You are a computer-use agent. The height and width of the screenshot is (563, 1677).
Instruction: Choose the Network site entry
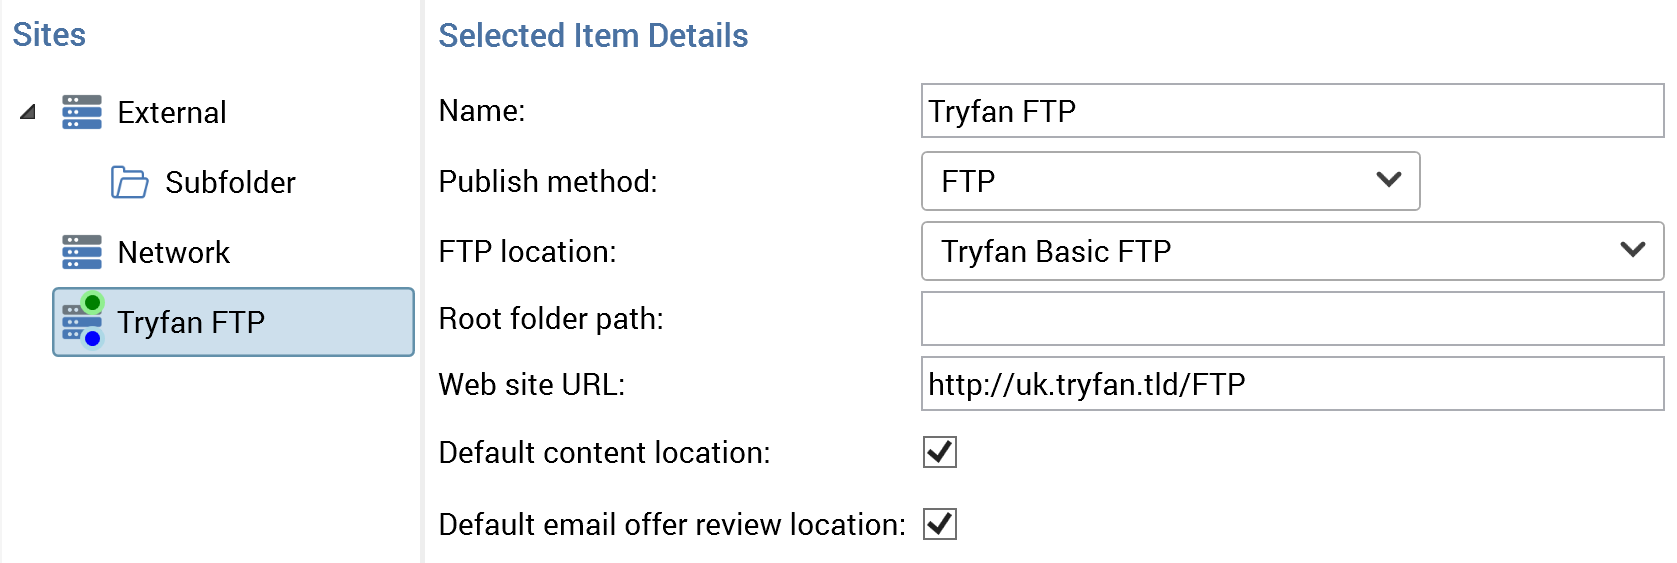174,252
